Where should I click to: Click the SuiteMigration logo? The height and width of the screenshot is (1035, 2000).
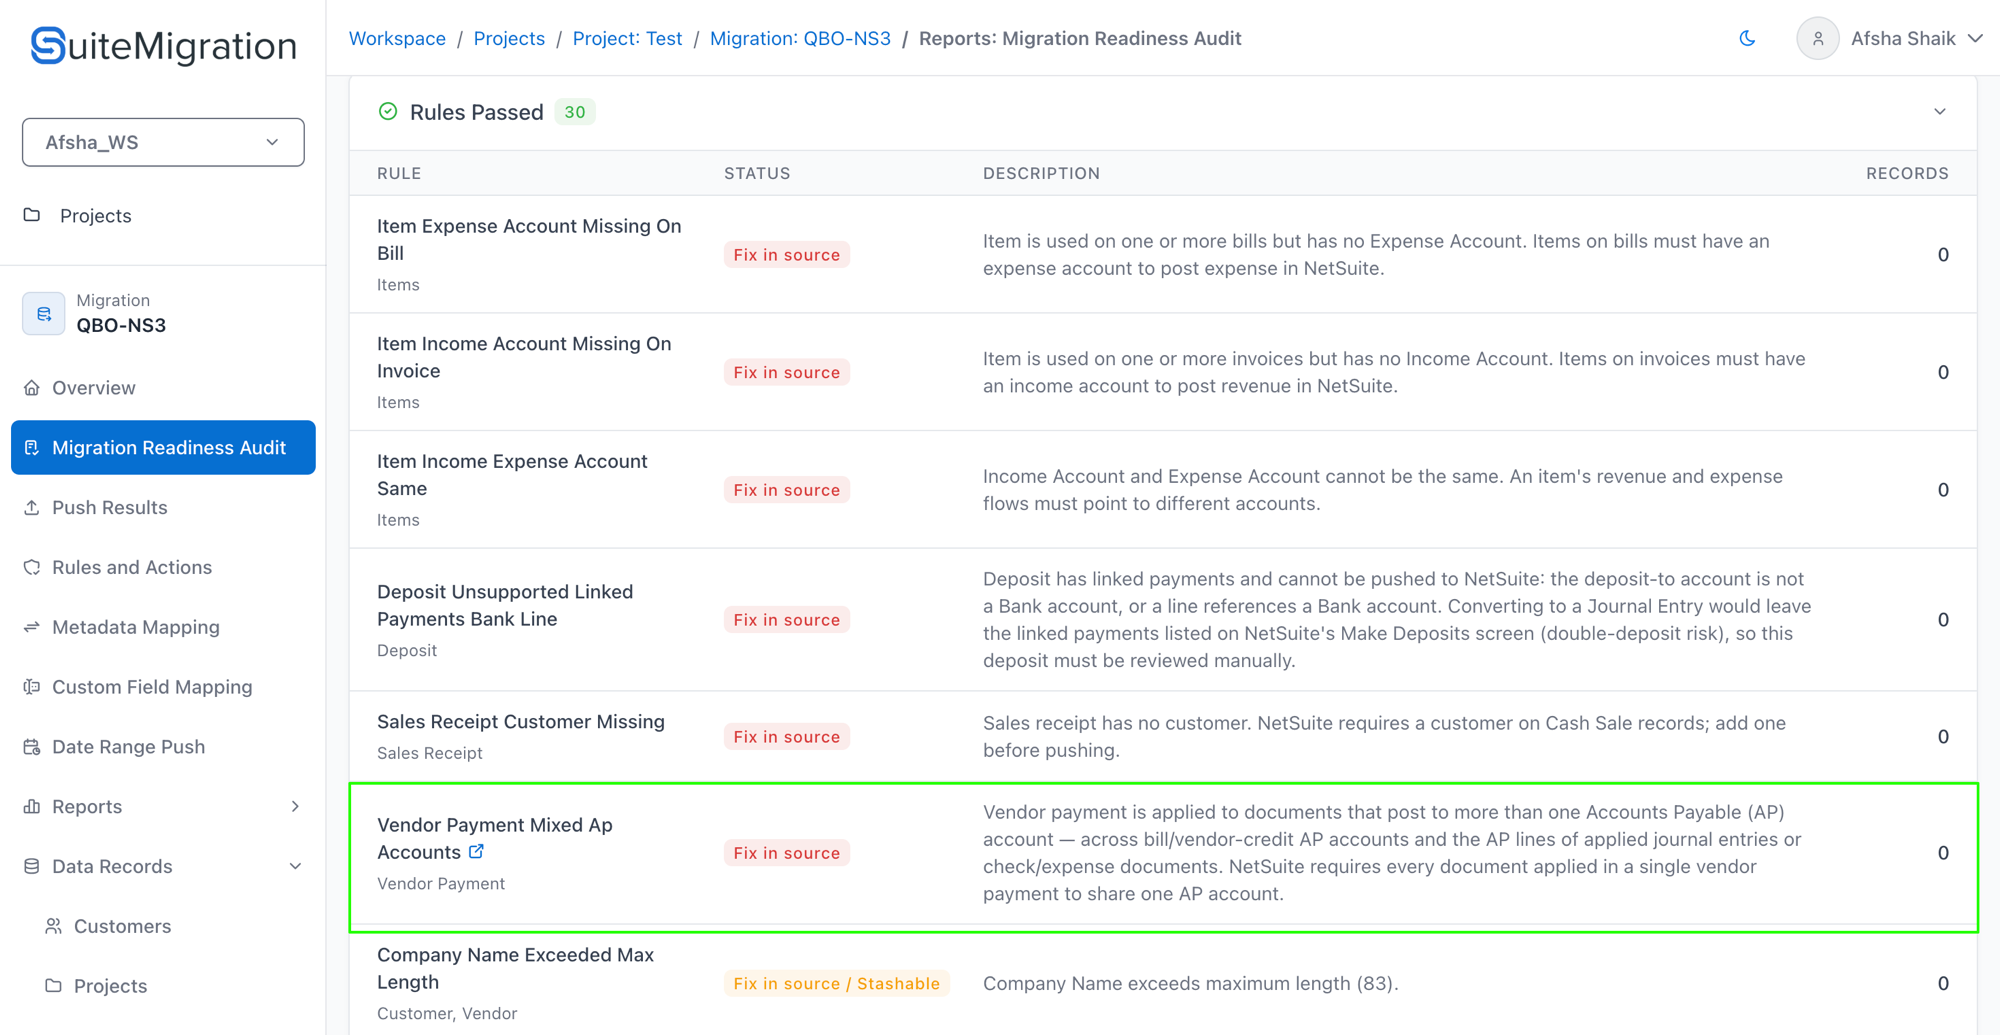[163, 45]
